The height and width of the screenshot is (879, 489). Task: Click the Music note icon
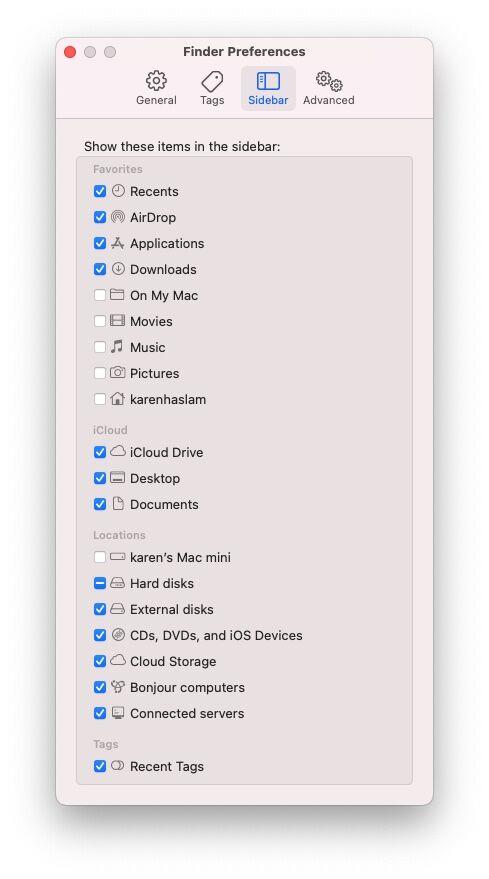coord(117,347)
